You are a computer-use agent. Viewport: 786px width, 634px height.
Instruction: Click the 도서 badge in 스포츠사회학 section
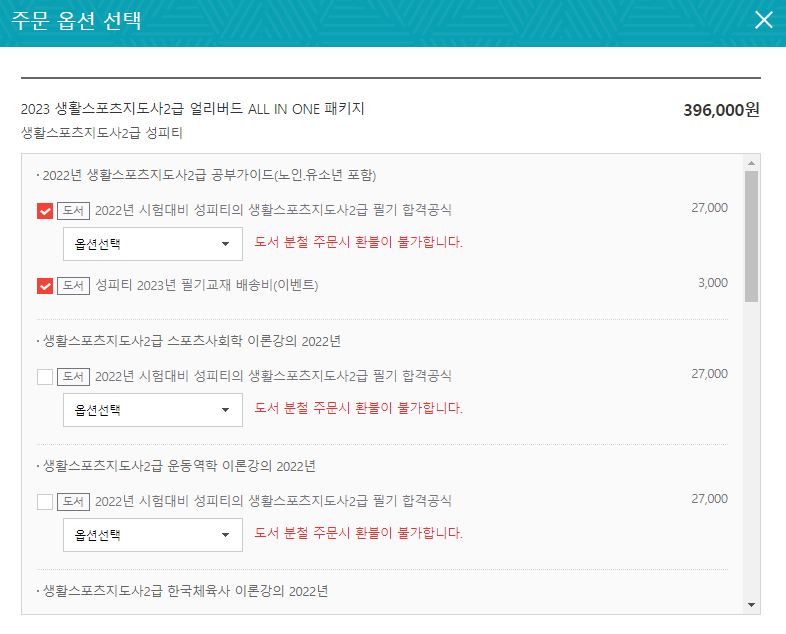click(73, 376)
